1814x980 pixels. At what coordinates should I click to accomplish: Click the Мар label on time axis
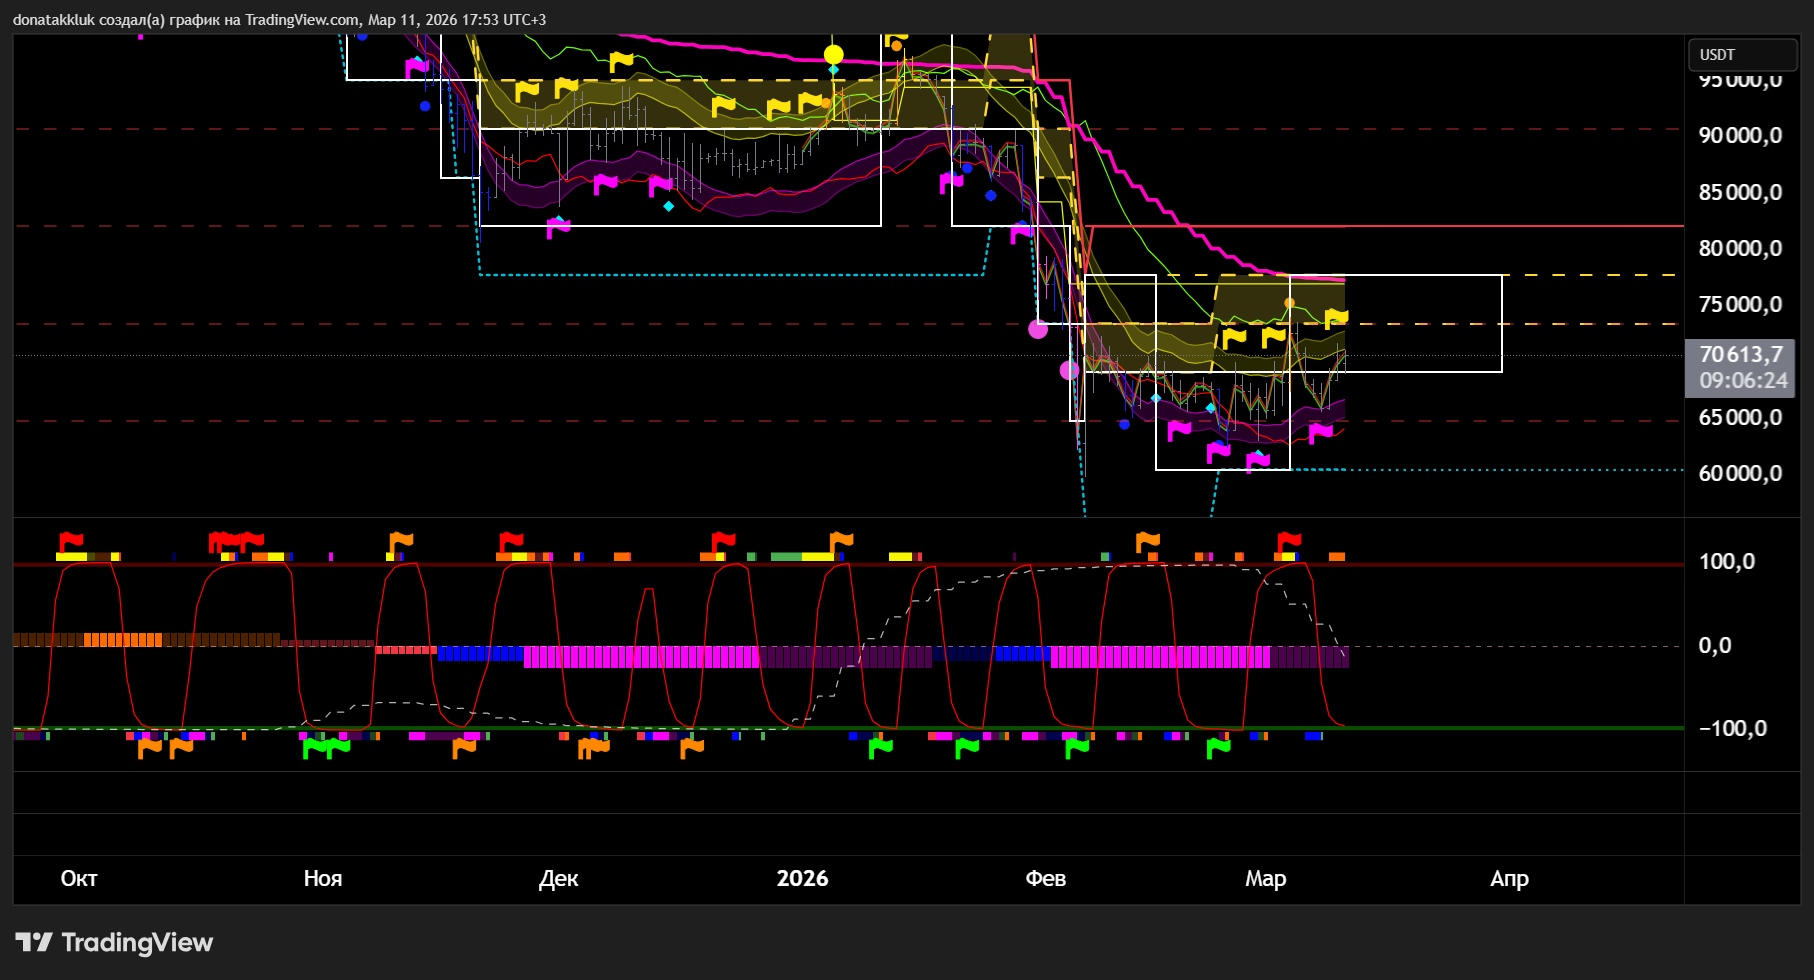[1265, 878]
